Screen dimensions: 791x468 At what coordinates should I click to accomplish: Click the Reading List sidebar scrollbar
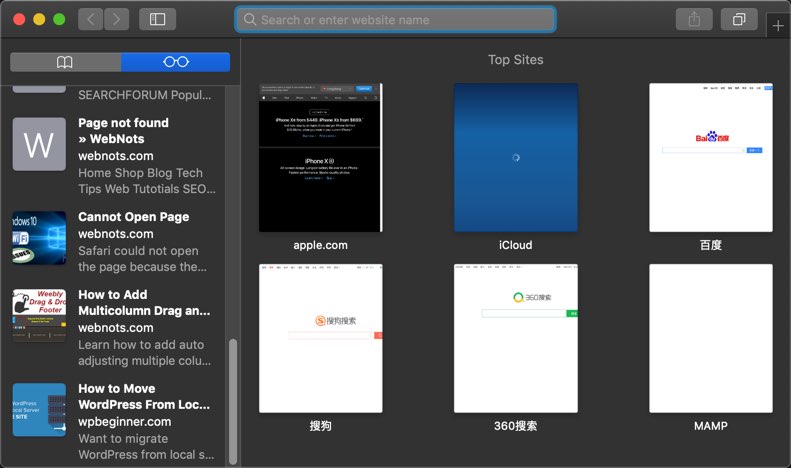[x=233, y=400]
